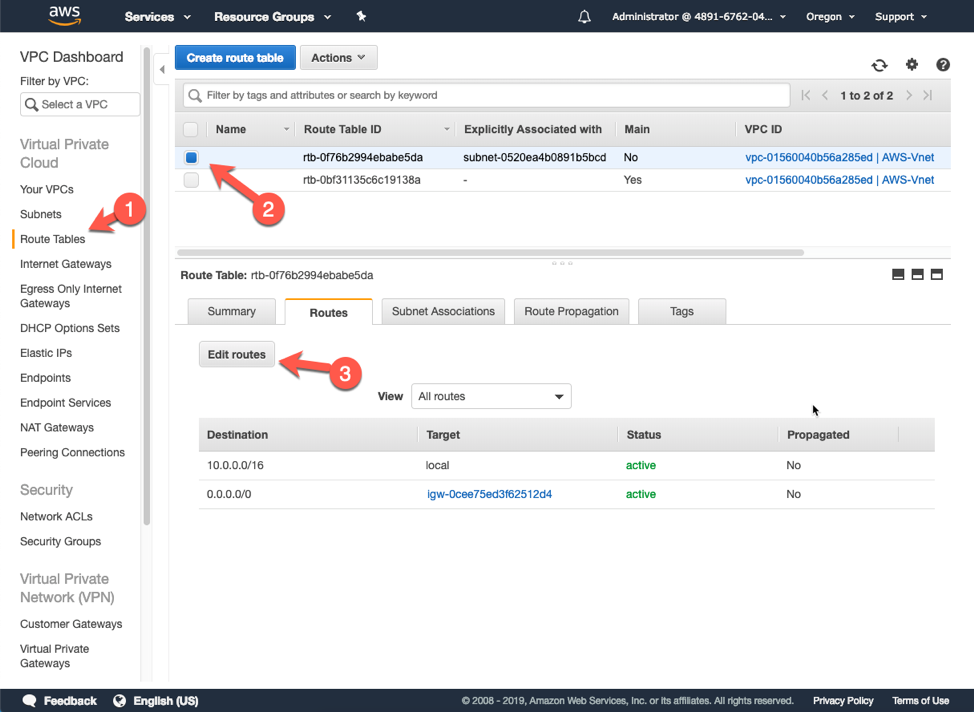
Task: Open the Resource Groups dropdown
Action: click(273, 17)
